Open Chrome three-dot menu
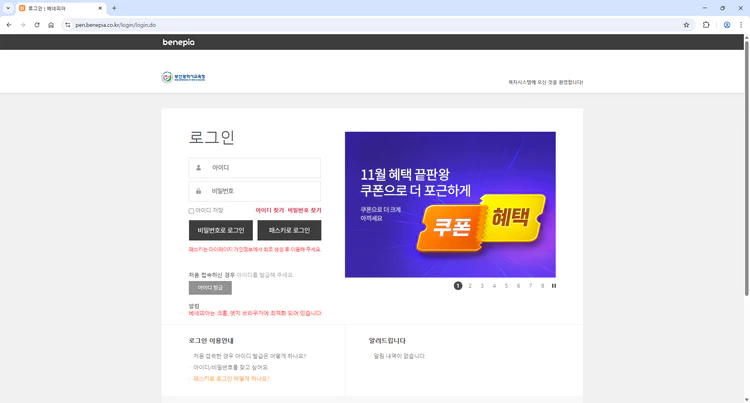 741,25
